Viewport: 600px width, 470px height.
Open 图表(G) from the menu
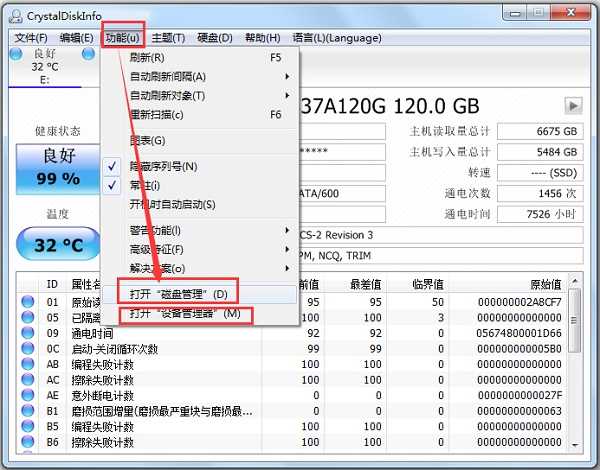point(200,140)
